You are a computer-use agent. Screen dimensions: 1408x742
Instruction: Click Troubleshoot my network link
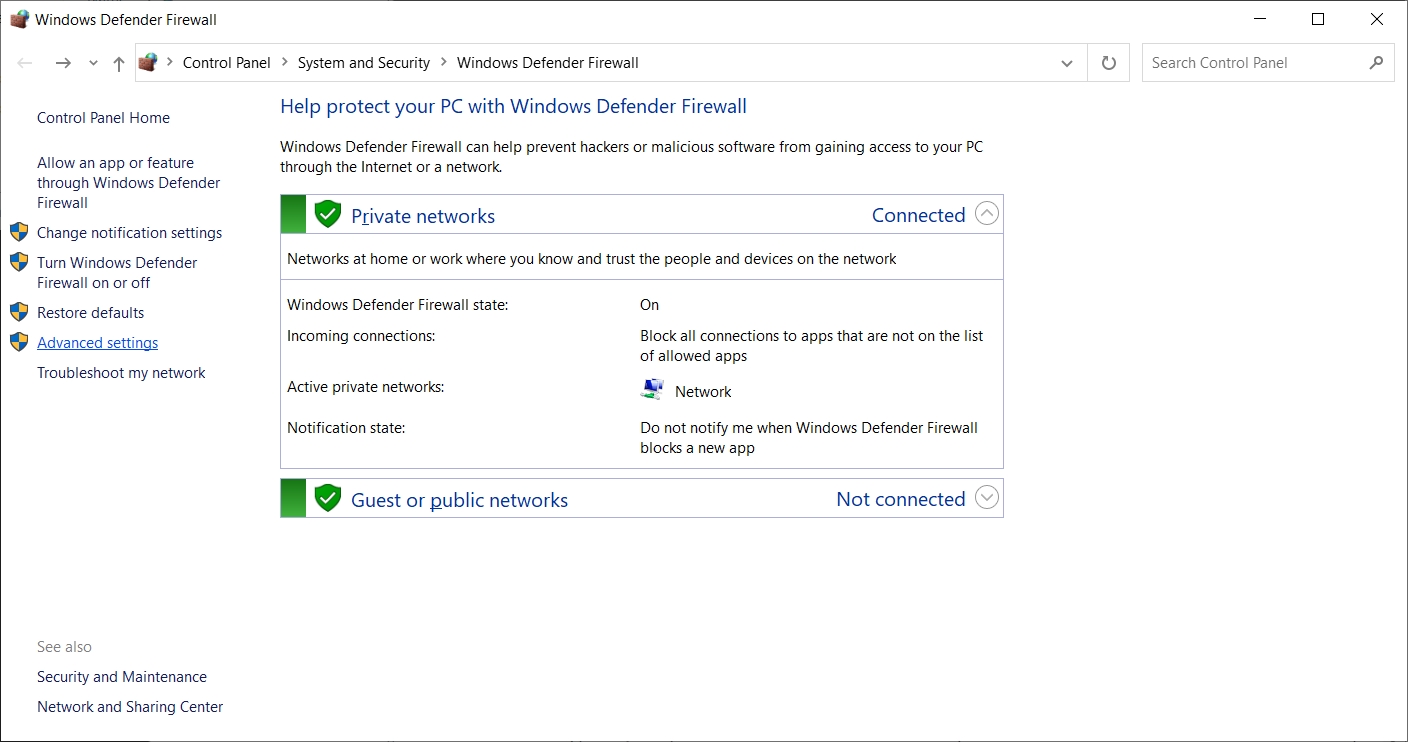(x=121, y=373)
